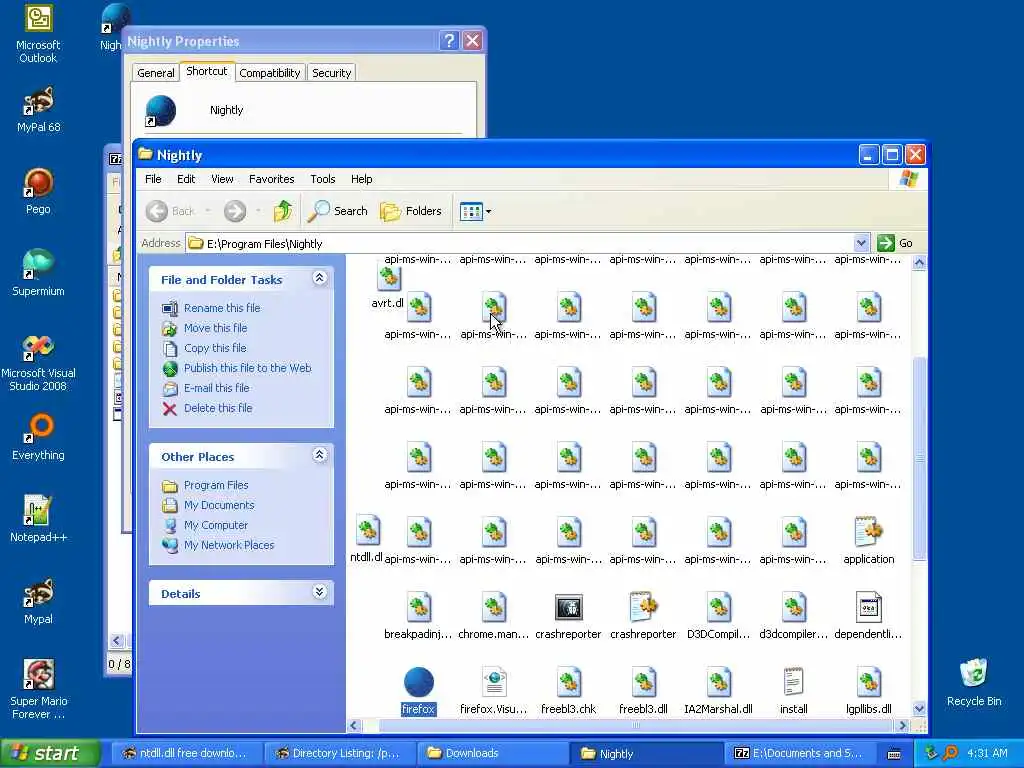
Task: Open the Edit menu
Action: pyautogui.click(x=186, y=179)
